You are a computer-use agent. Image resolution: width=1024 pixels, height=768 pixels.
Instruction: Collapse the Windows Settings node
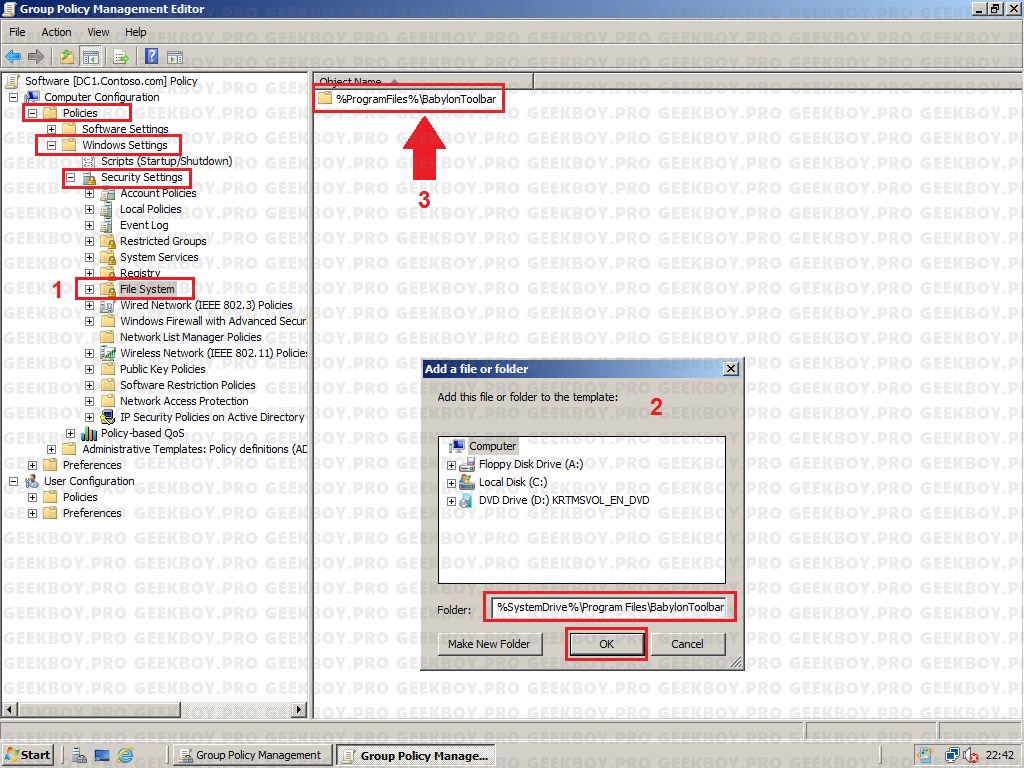click(51, 145)
